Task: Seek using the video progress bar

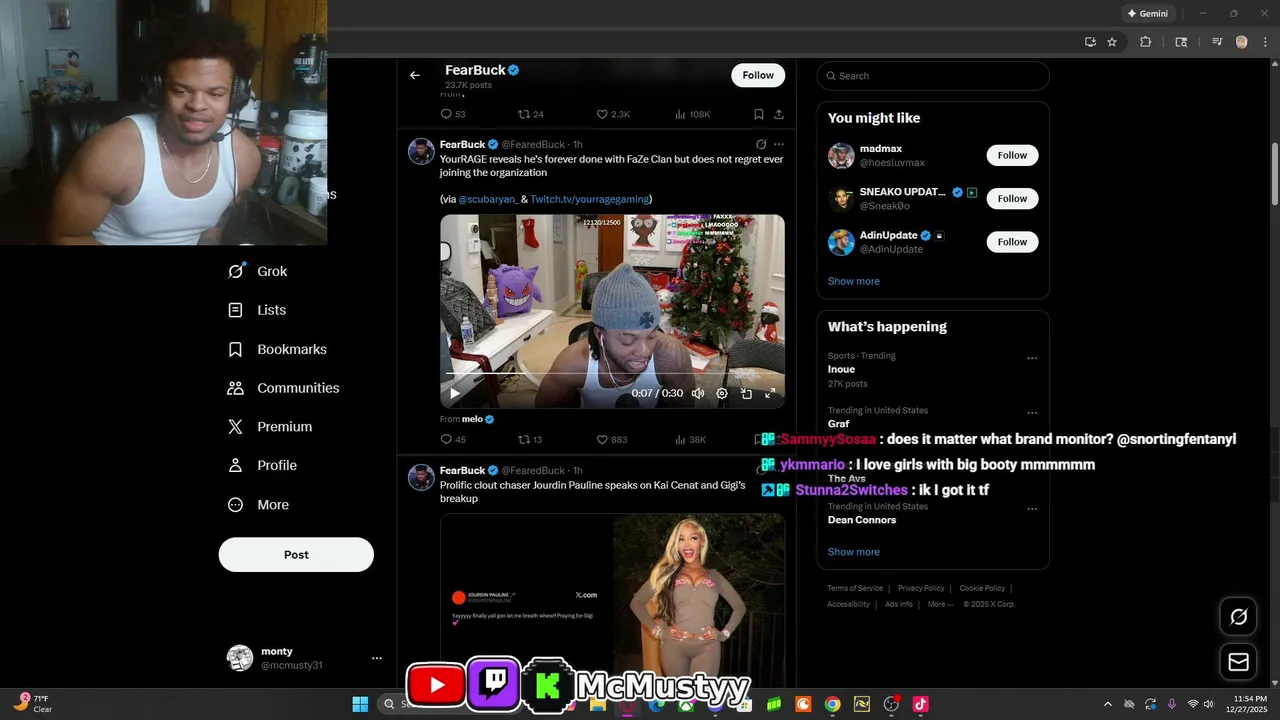Action: [612, 374]
